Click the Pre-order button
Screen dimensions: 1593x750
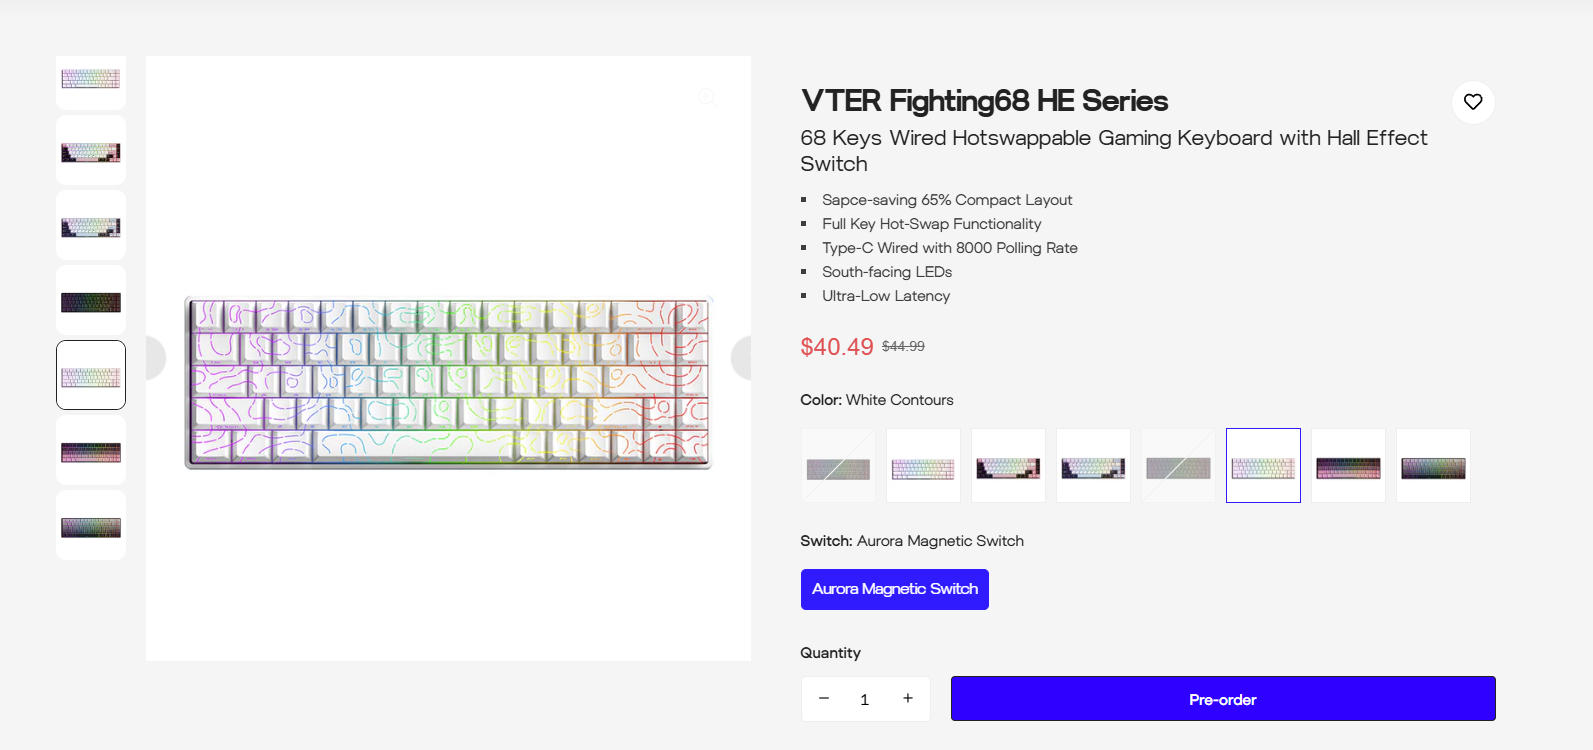(x=1222, y=699)
